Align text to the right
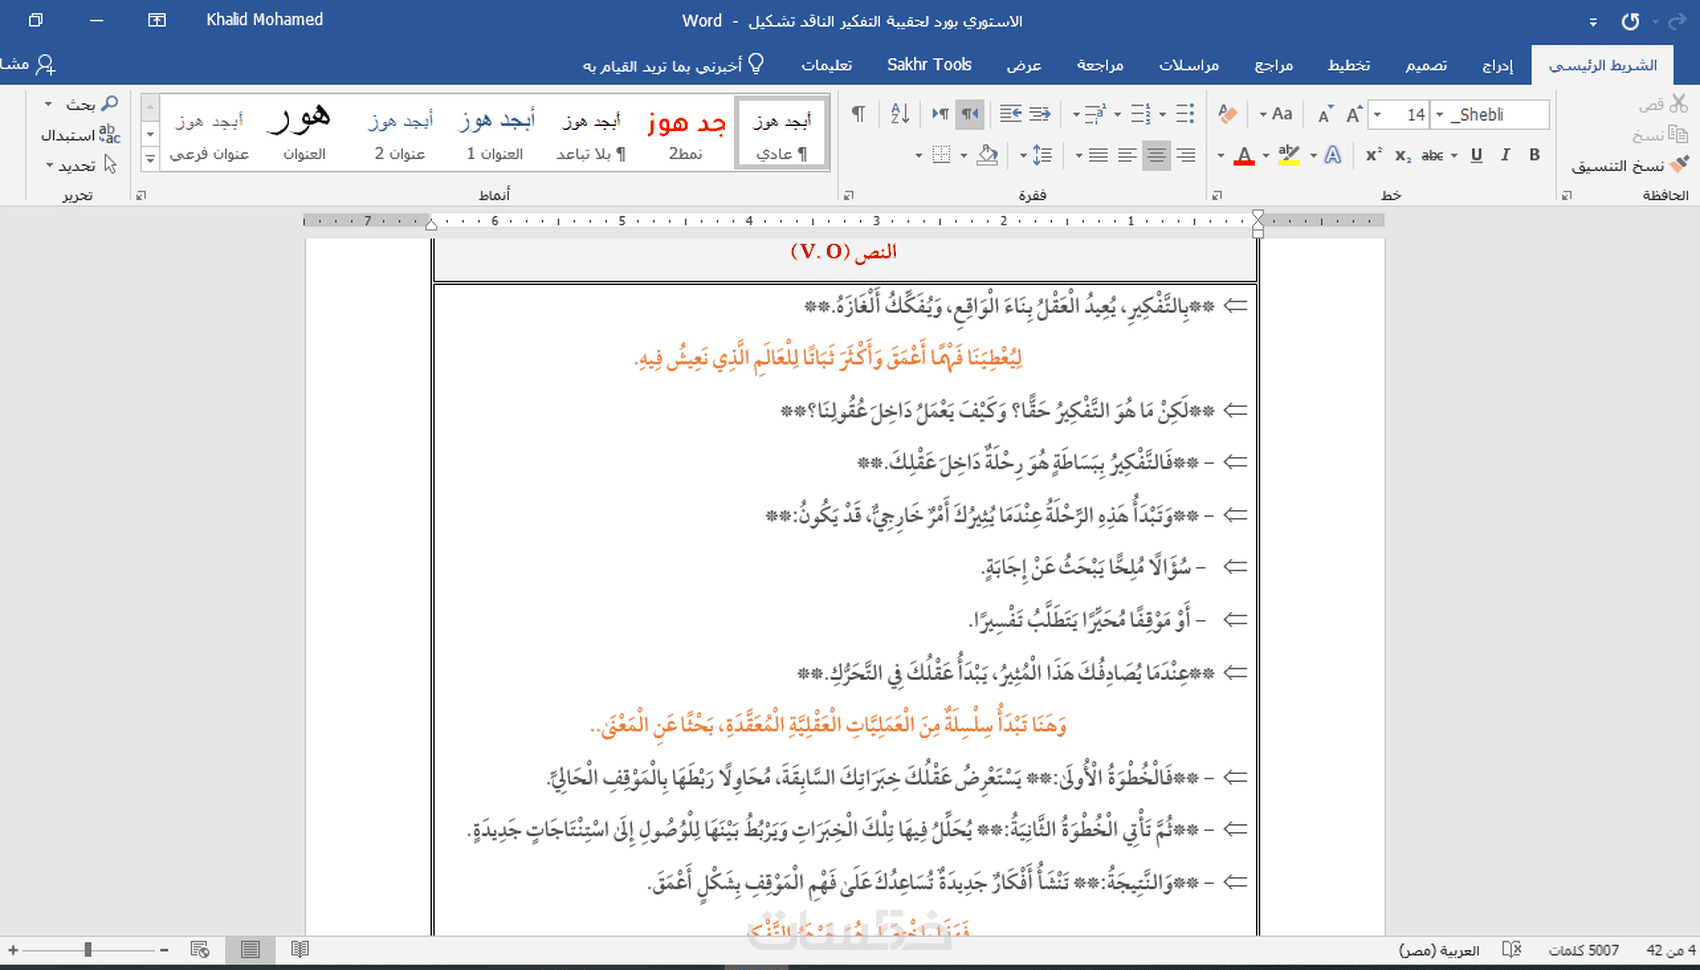 pos(1186,155)
